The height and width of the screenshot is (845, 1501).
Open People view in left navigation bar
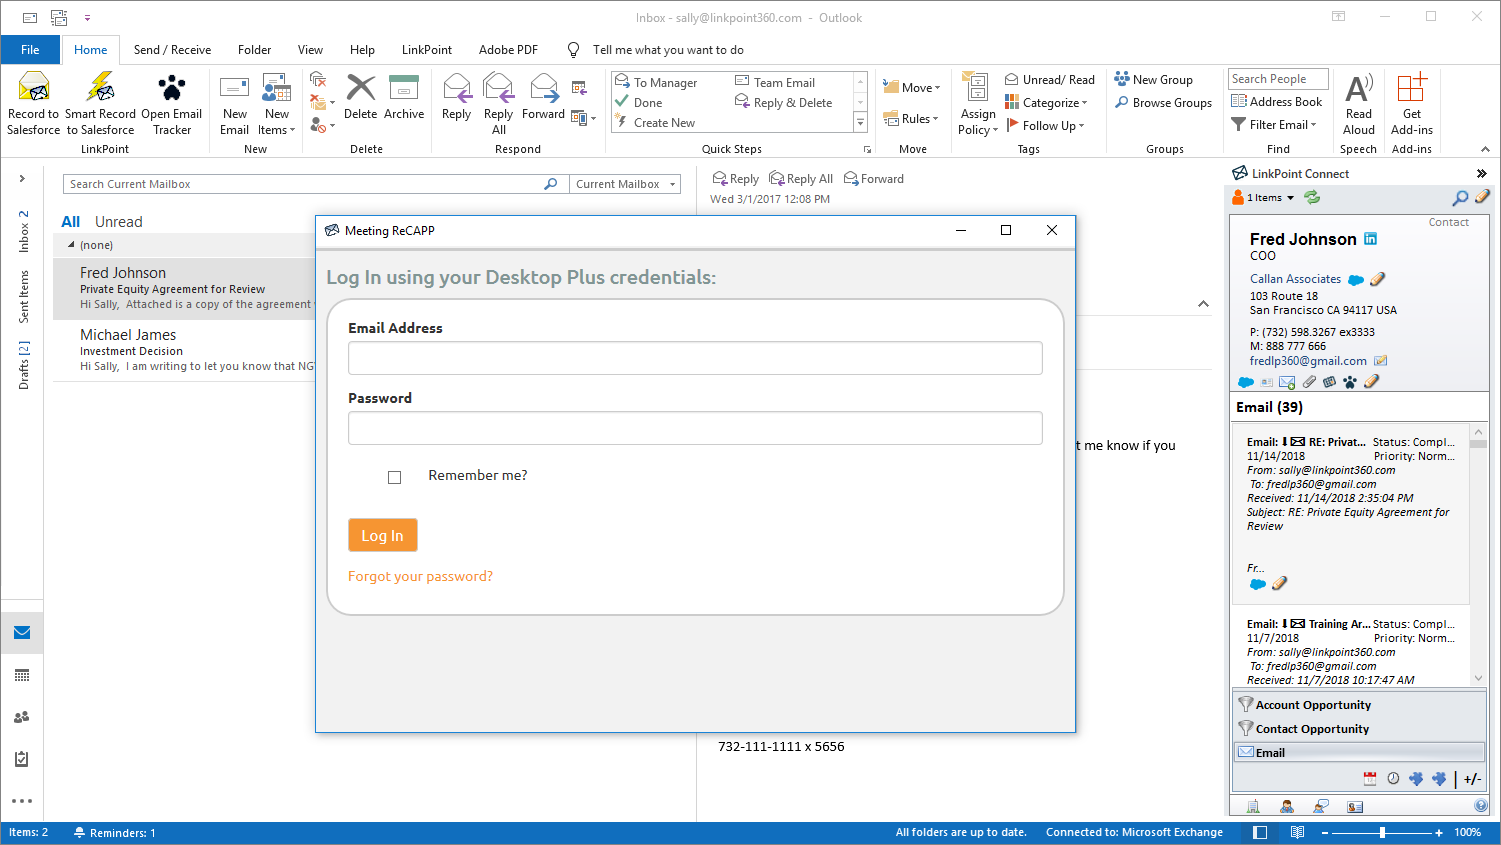tap(22, 717)
